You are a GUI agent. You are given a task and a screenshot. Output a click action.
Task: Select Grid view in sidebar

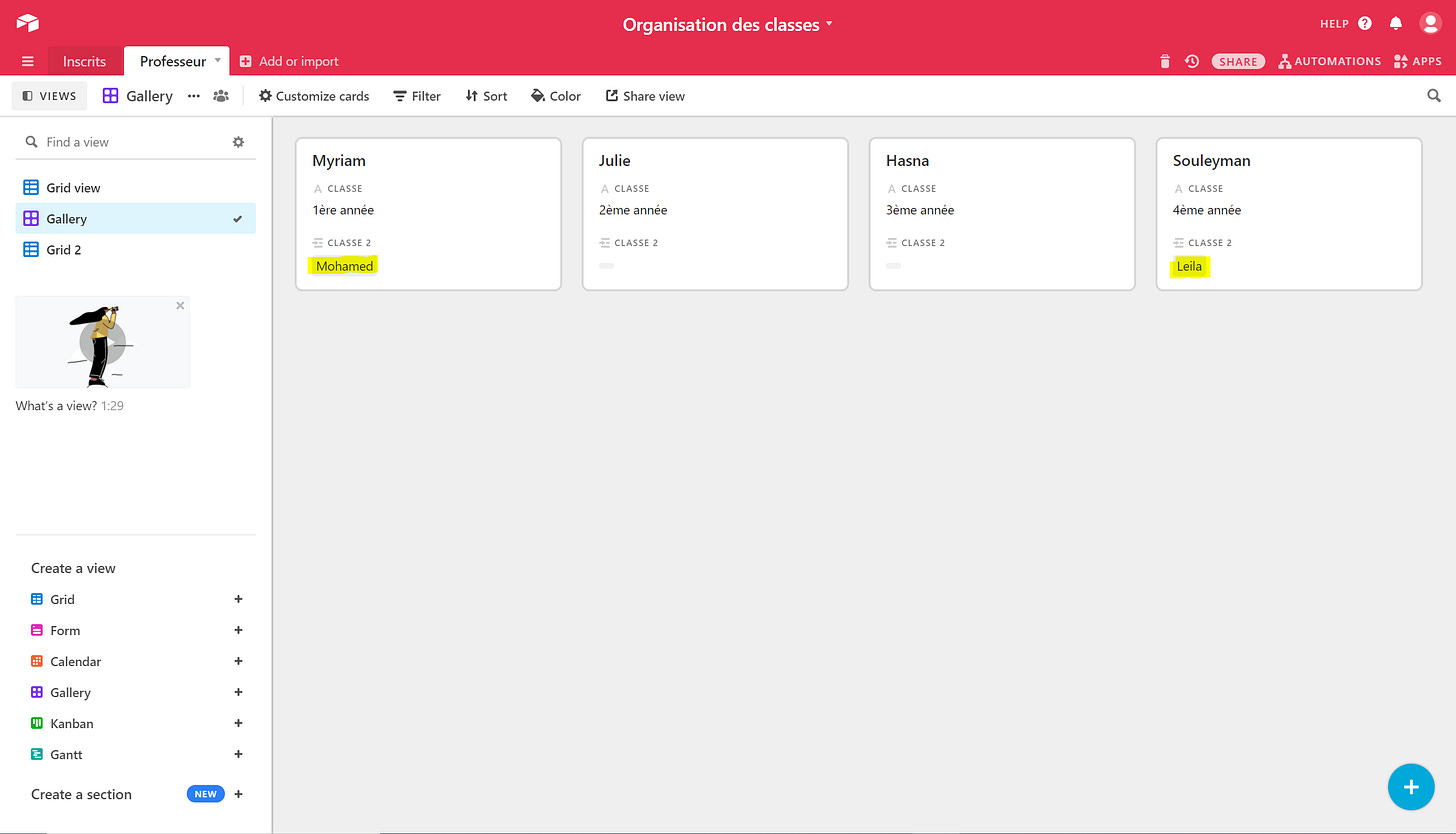pos(136,187)
